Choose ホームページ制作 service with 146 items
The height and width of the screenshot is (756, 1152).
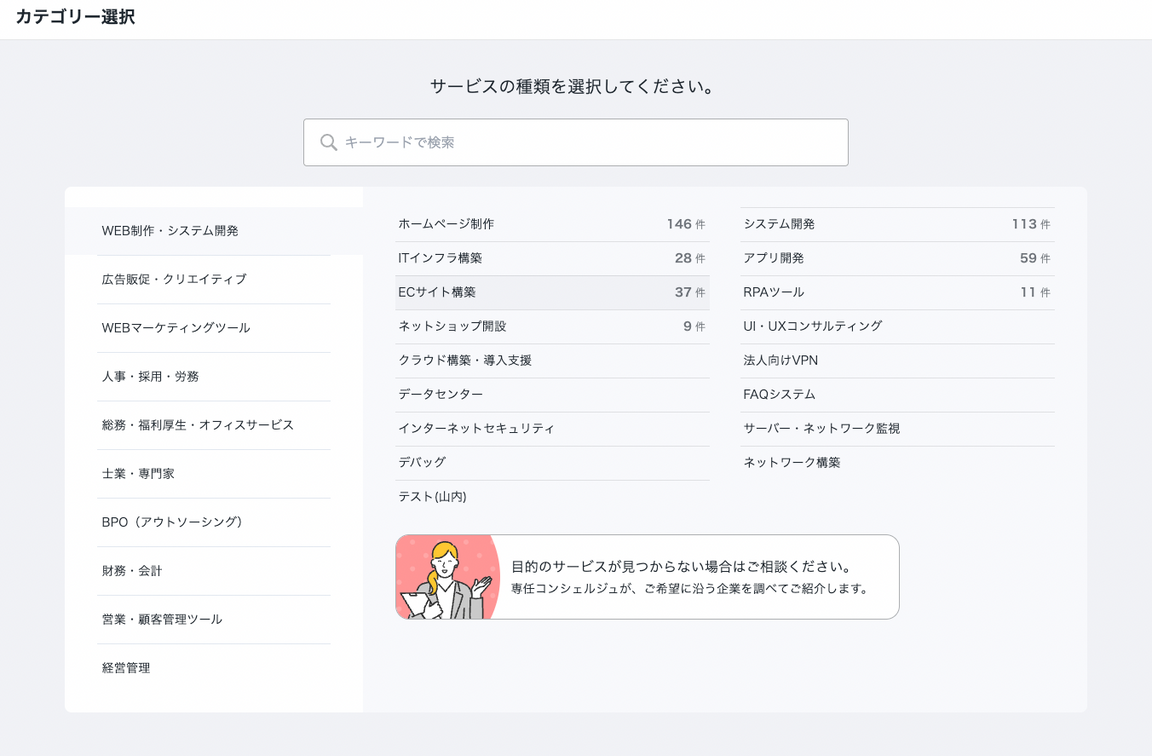coord(446,224)
